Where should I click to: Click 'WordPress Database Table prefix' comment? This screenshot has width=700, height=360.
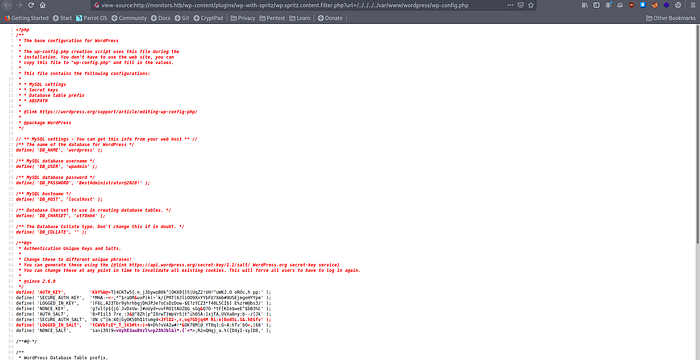65,358
